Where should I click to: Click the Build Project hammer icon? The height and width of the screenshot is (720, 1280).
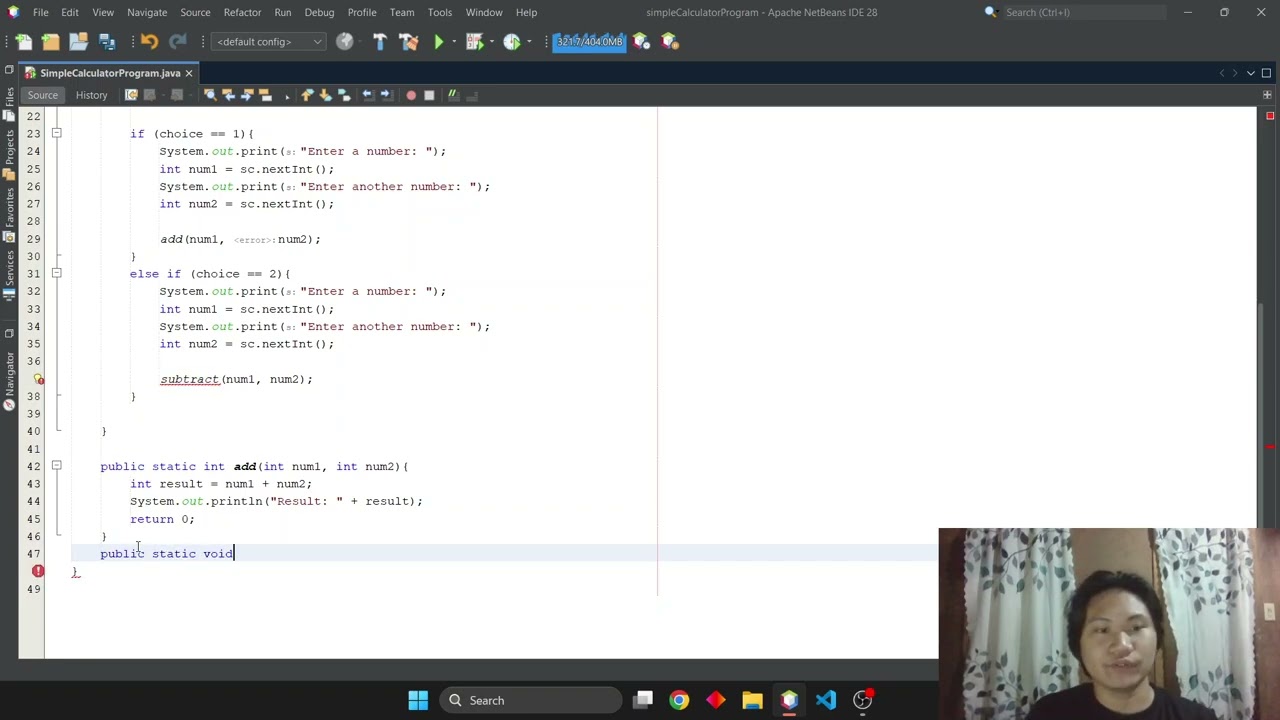click(x=380, y=42)
